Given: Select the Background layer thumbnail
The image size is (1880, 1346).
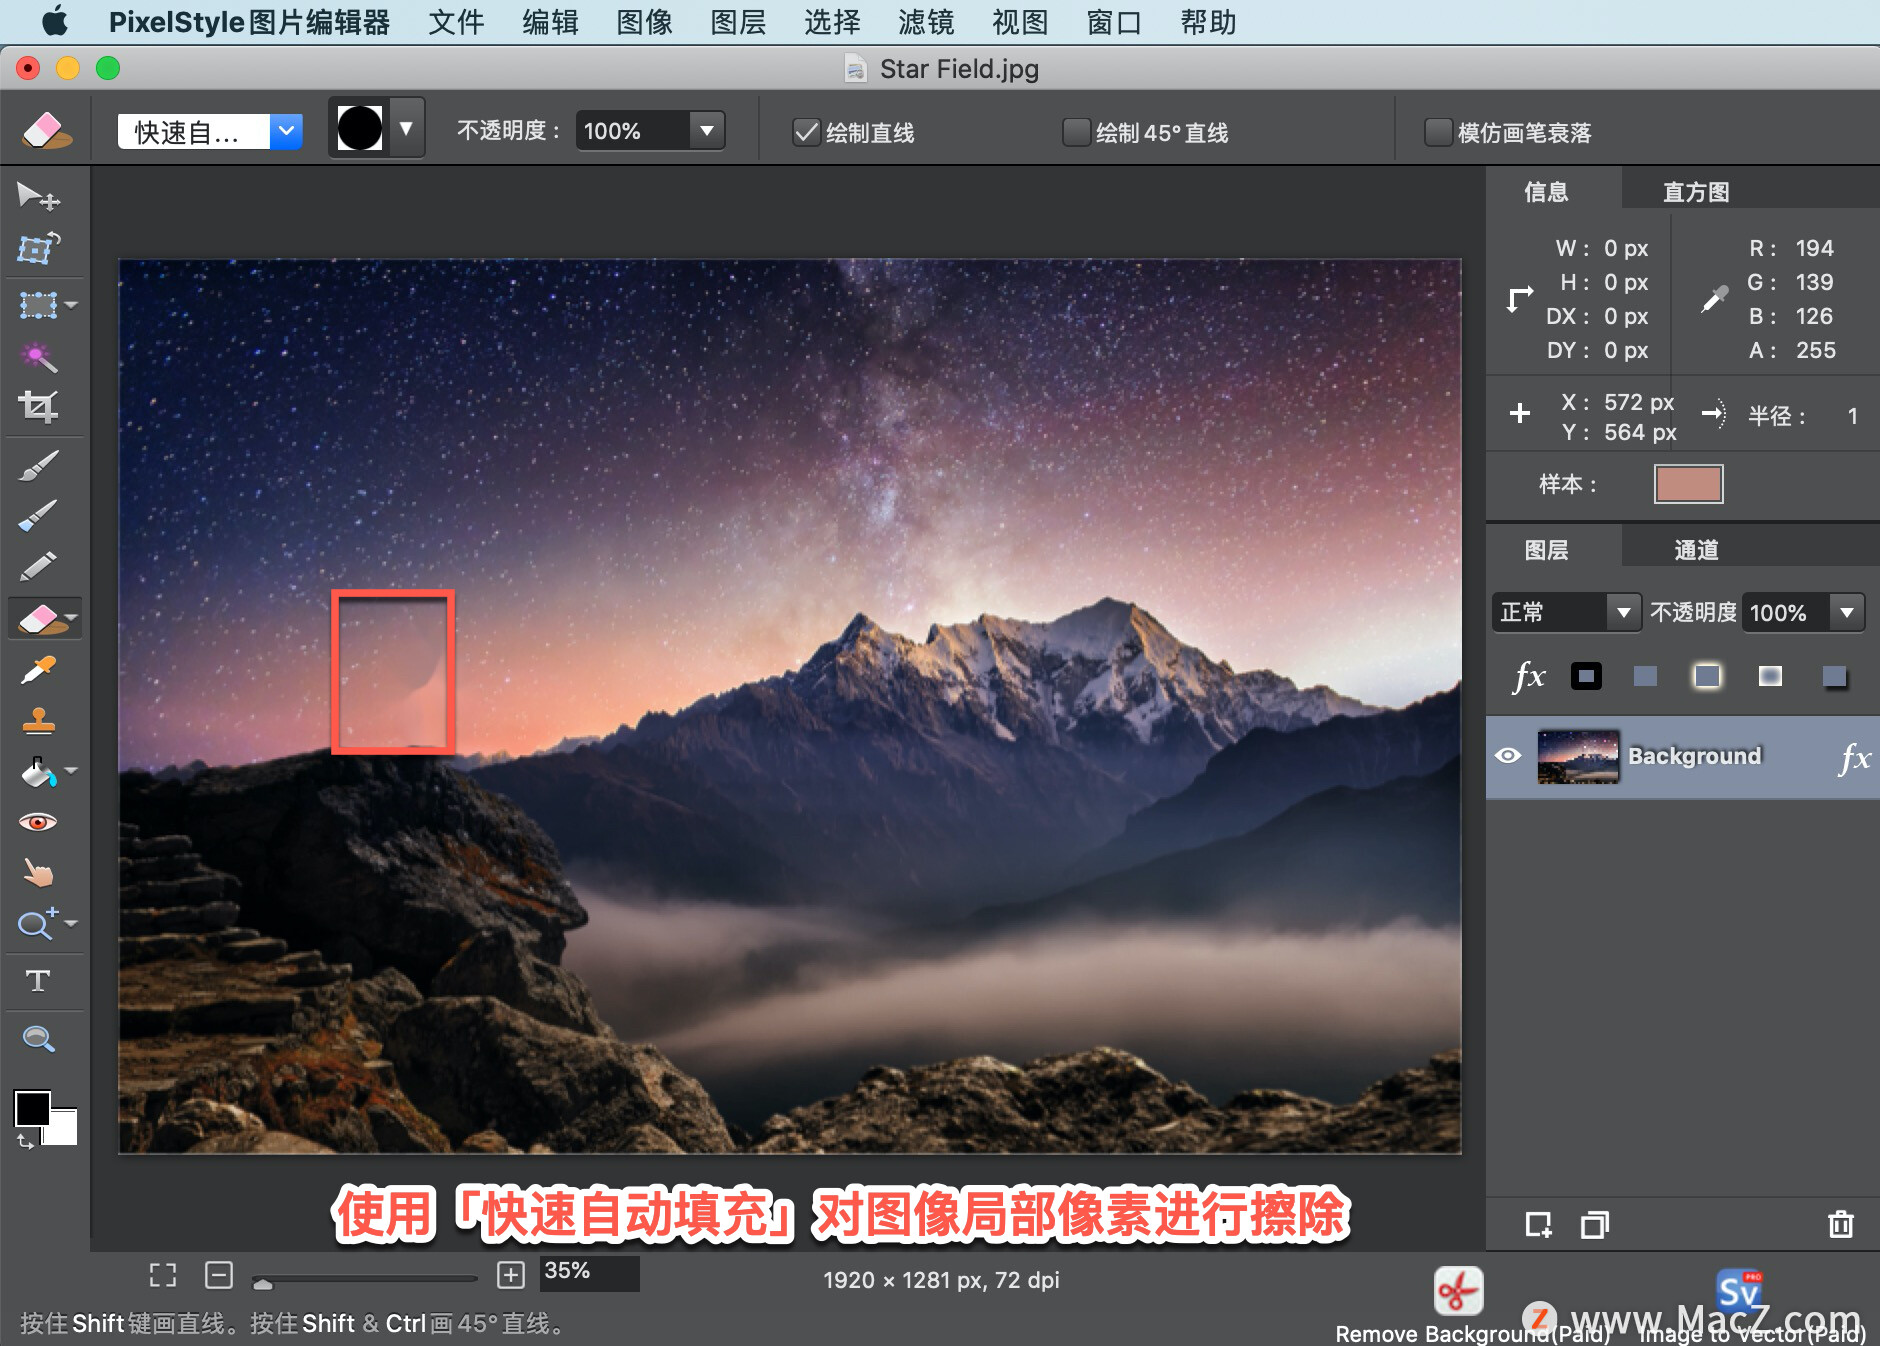Looking at the screenshot, I should pyautogui.click(x=1578, y=757).
